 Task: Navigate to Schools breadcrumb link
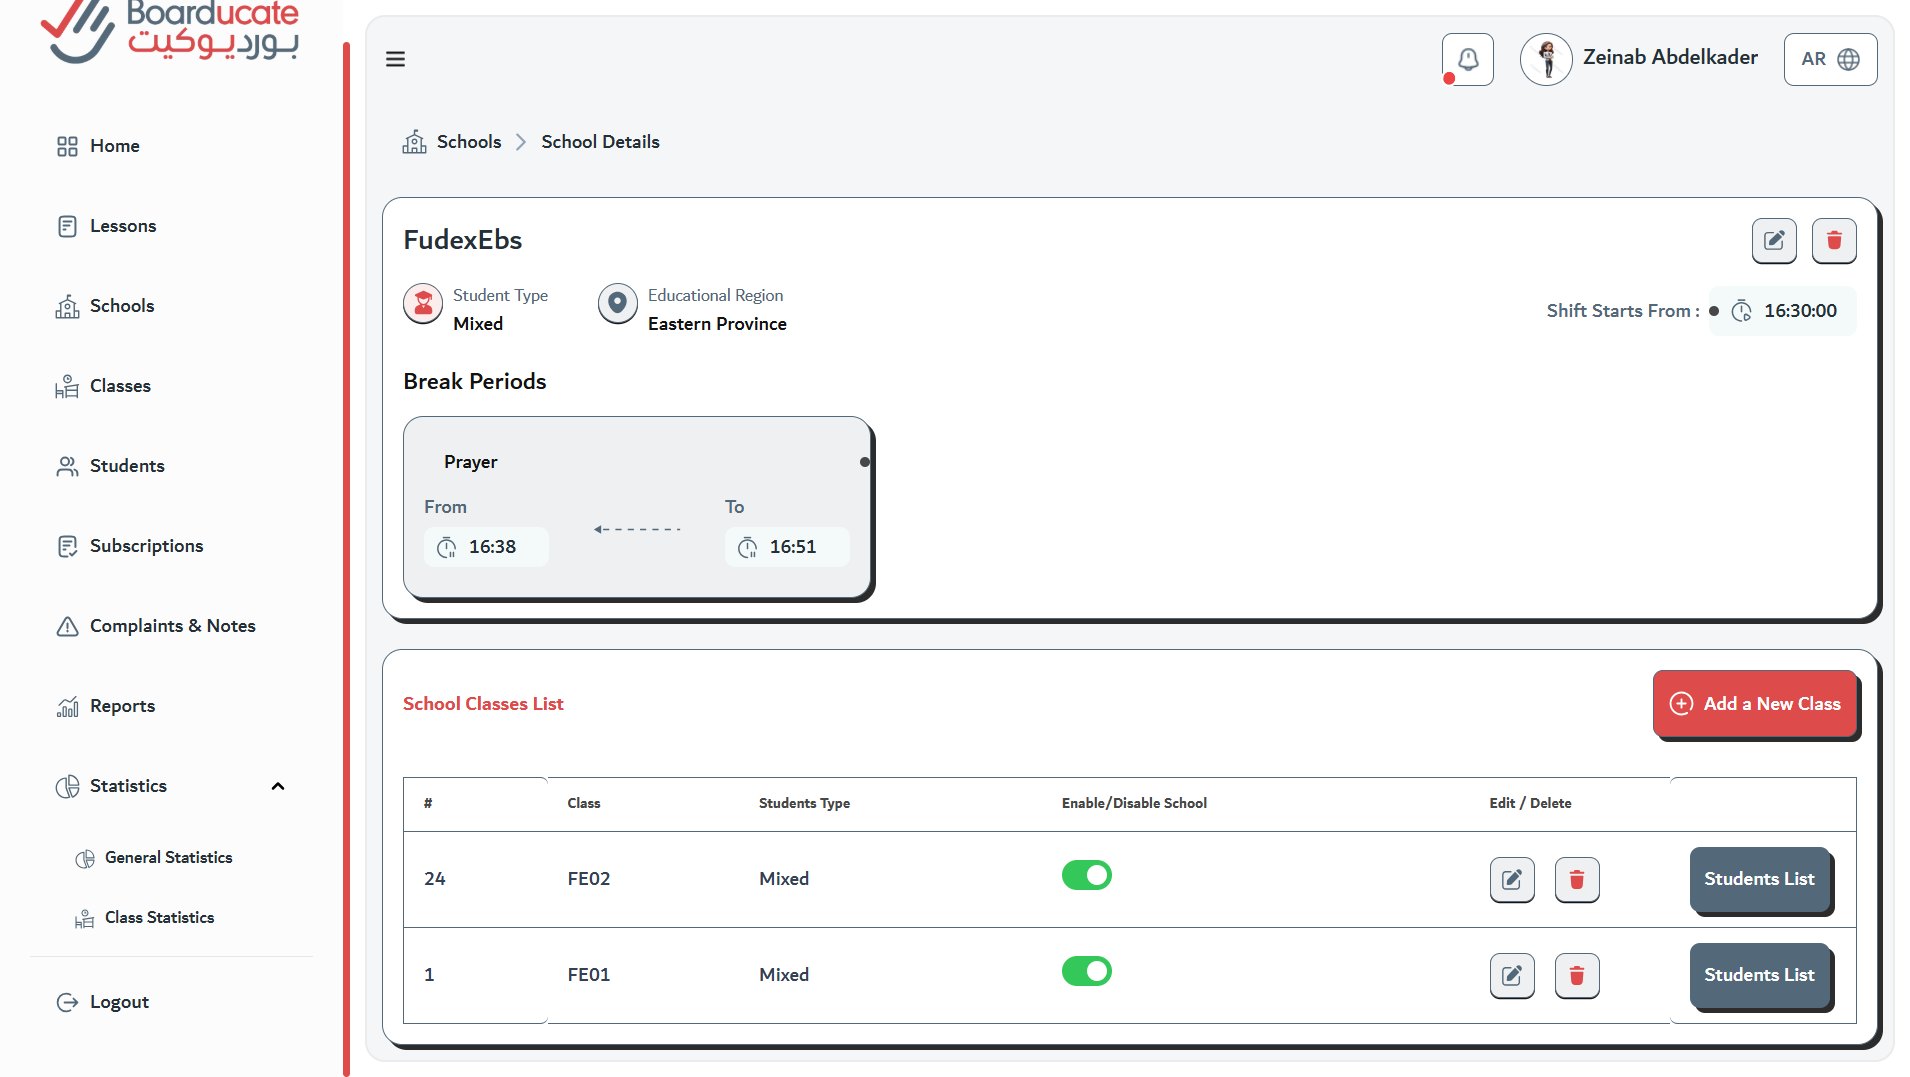click(468, 142)
